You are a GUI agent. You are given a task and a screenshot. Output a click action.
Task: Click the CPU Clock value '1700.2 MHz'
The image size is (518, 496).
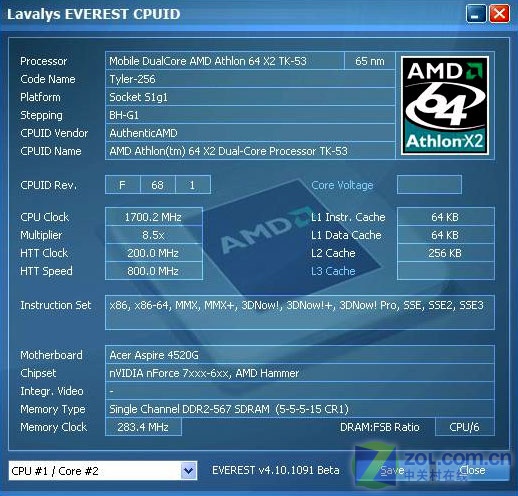pyautogui.click(x=153, y=217)
